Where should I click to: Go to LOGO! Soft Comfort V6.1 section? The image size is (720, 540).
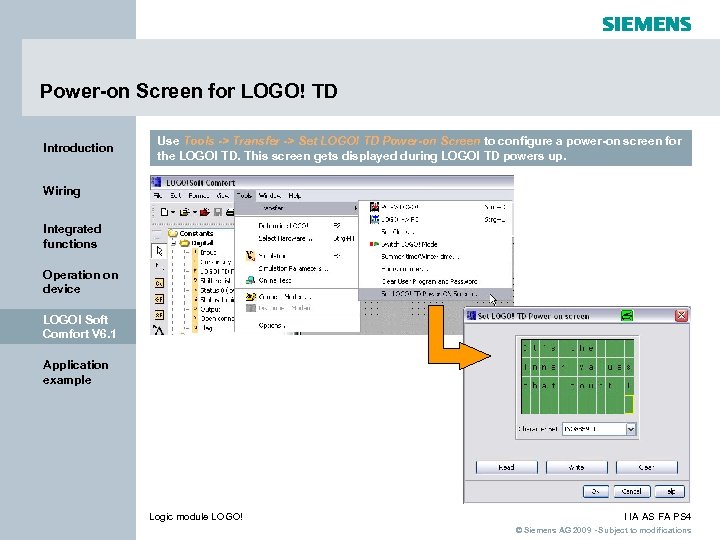pos(68,326)
